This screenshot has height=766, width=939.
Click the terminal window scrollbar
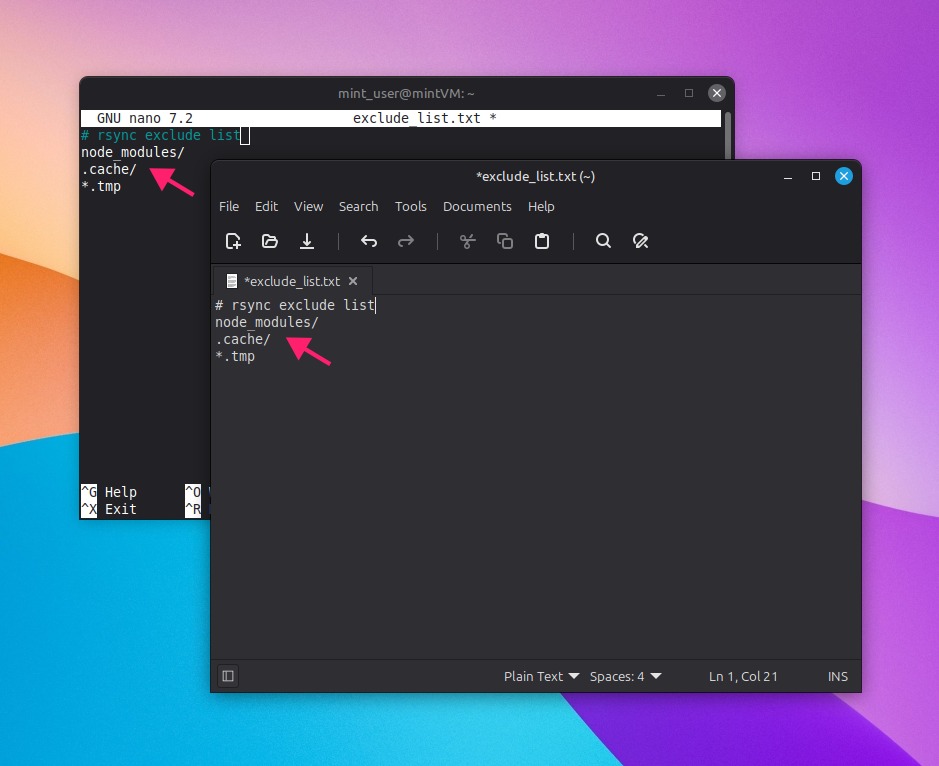click(x=728, y=135)
